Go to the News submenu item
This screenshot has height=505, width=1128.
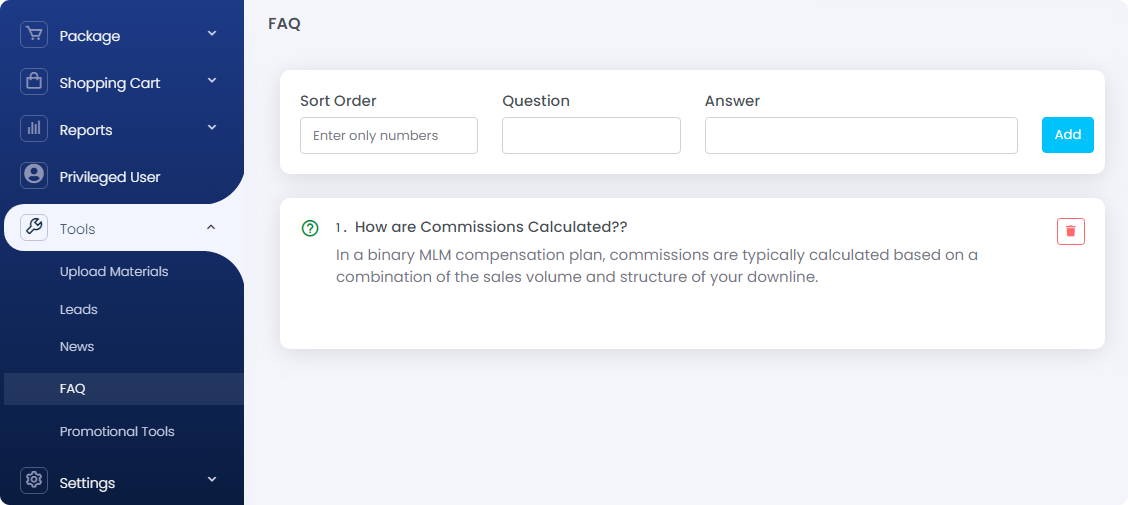(77, 347)
